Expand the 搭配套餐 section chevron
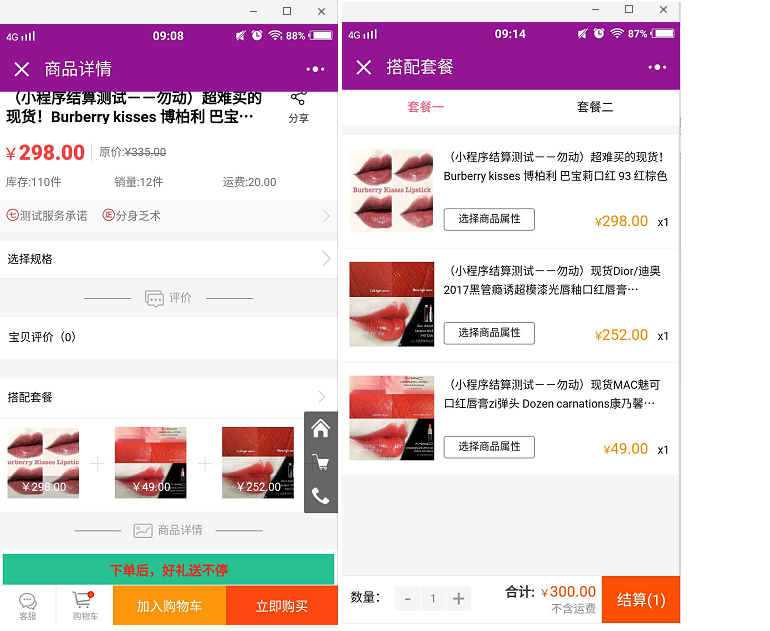Viewport: 770px width, 631px height. pos(322,397)
